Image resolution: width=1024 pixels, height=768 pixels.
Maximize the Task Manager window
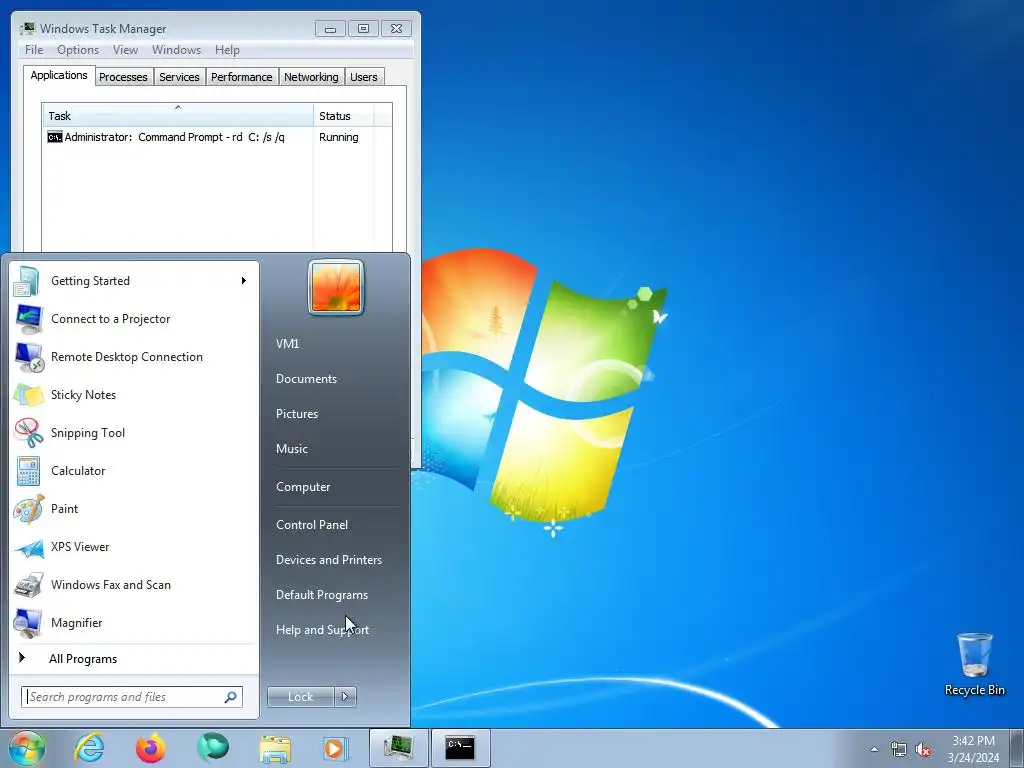[363, 29]
